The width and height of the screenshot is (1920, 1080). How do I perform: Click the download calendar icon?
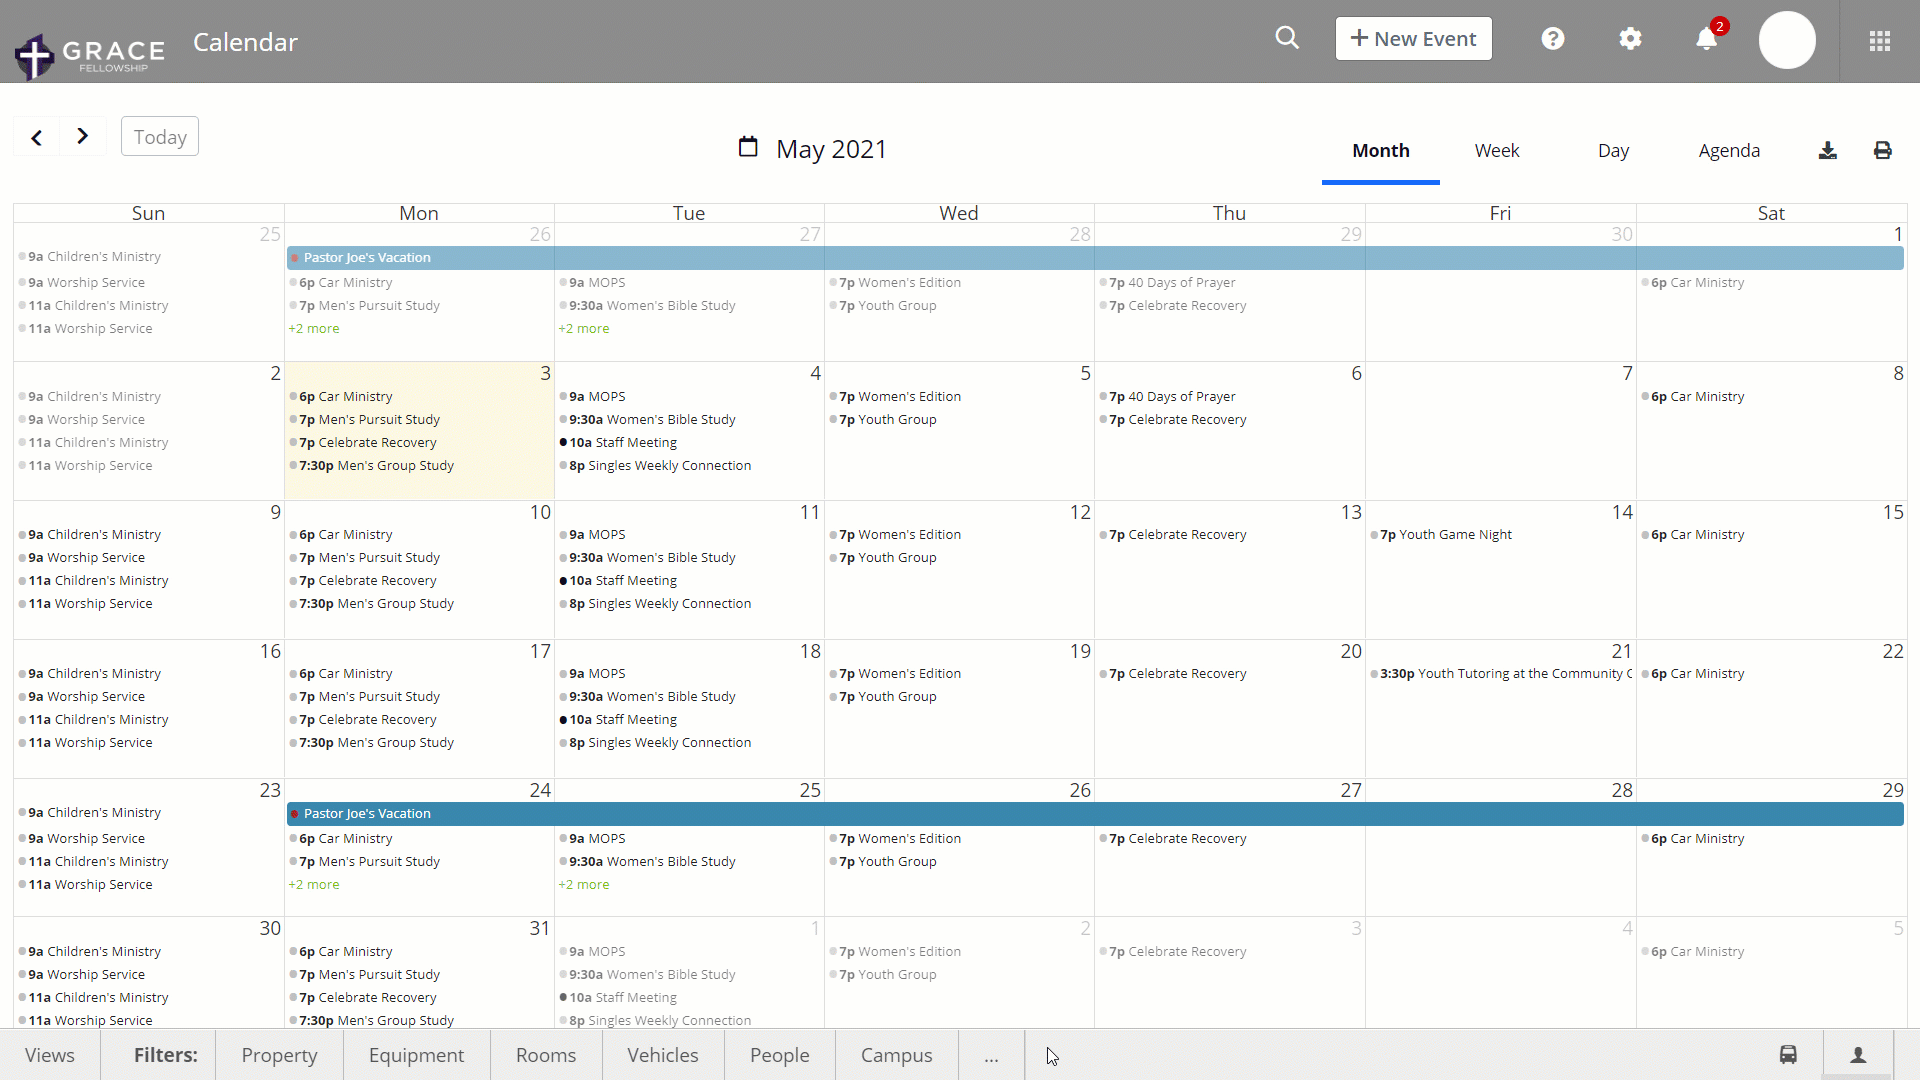tap(1827, 151)
